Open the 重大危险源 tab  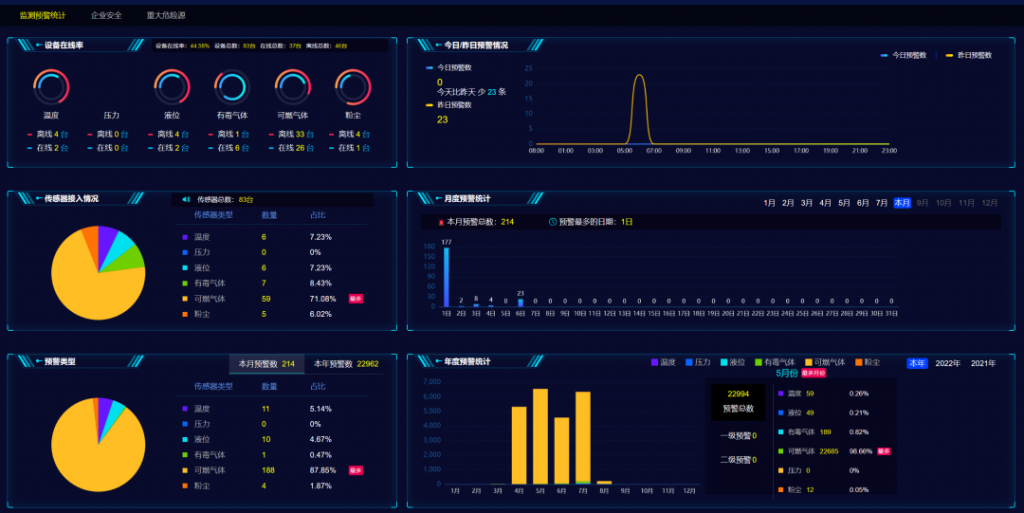pos(165,16)
